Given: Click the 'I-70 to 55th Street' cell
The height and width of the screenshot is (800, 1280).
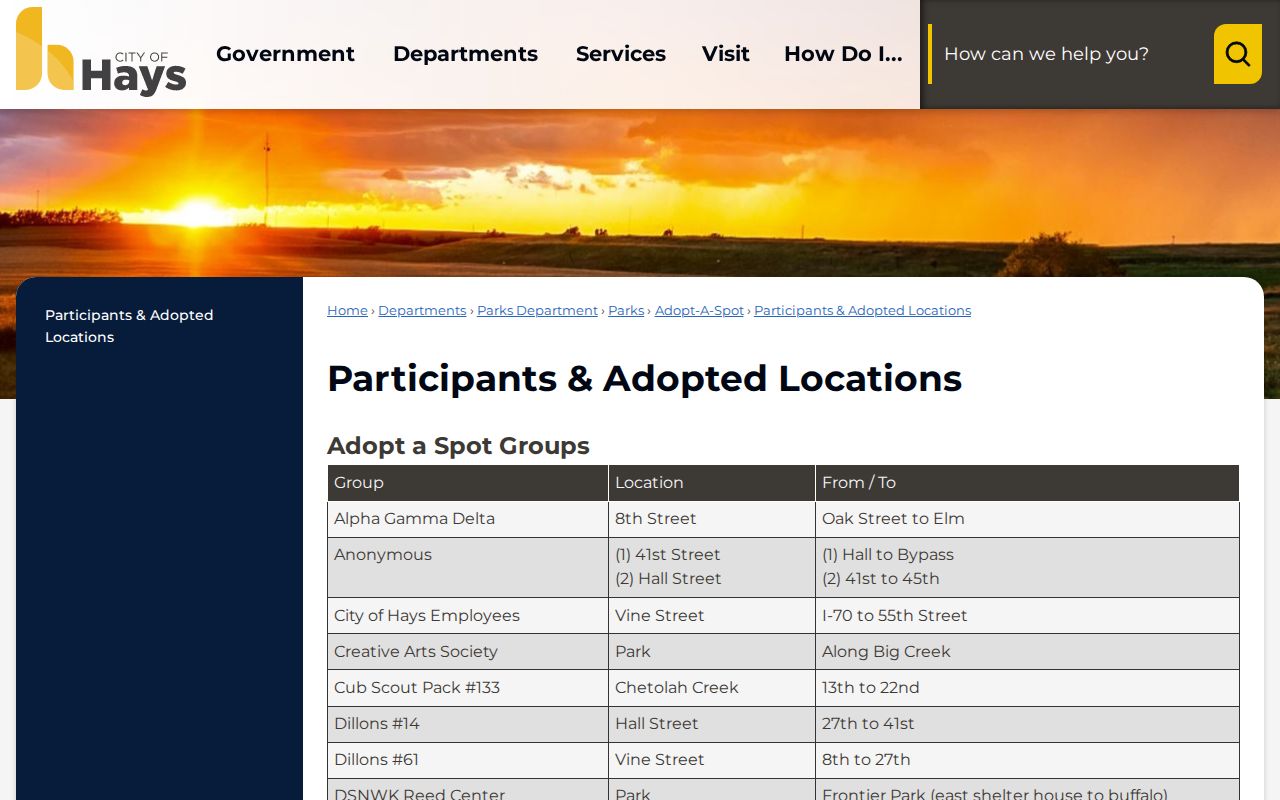Looking at the screenshot, I should (1027, 616).
